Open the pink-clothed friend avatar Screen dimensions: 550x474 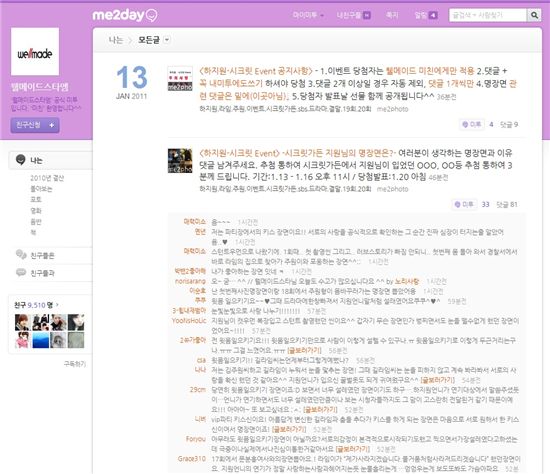tap(22, 340)
